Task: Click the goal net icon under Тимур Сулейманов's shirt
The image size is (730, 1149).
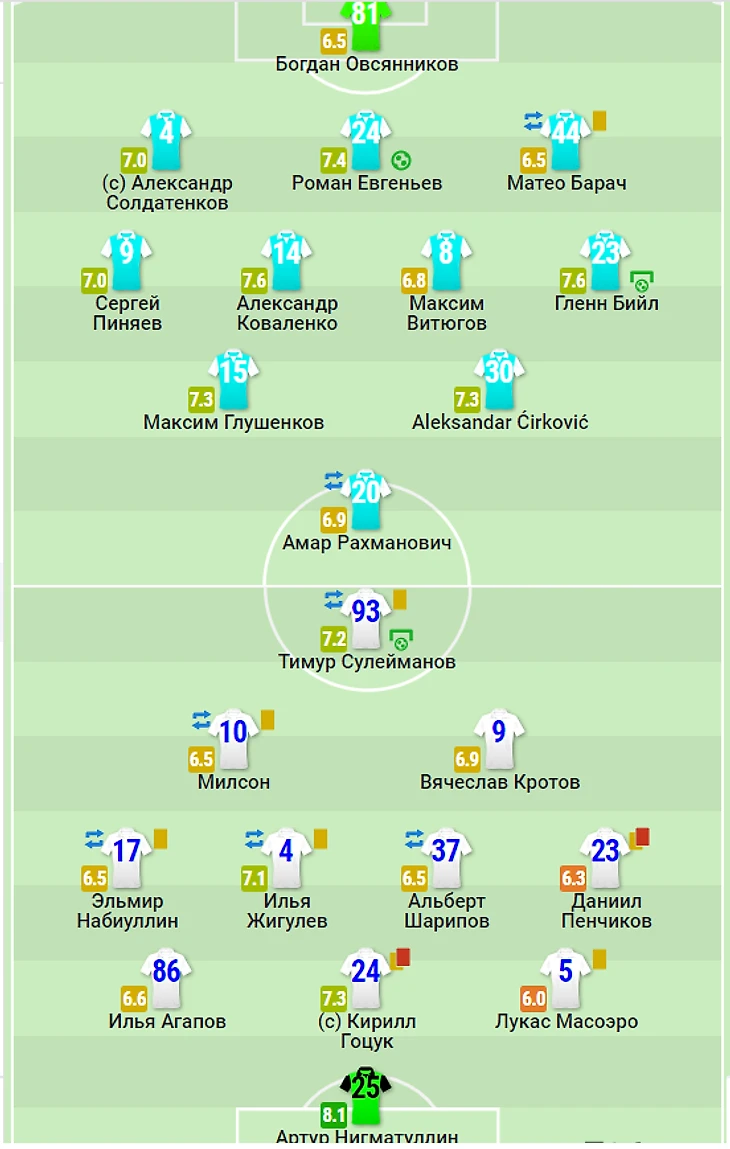Action: point(401,638)
